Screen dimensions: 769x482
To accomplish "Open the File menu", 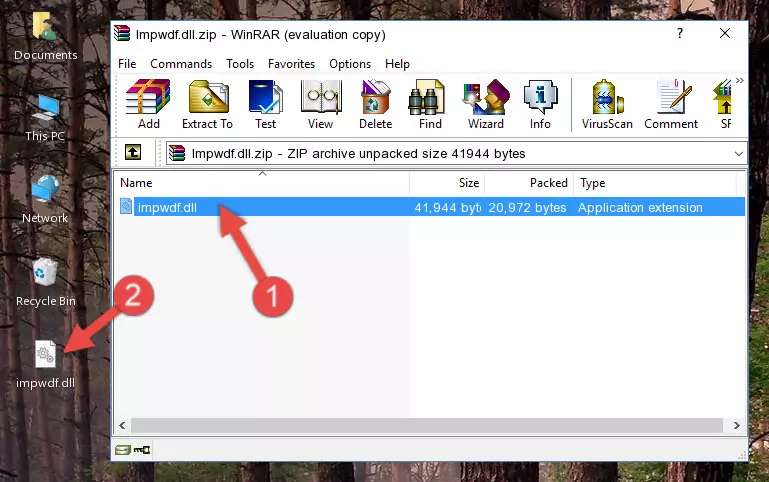I will 127,64.
